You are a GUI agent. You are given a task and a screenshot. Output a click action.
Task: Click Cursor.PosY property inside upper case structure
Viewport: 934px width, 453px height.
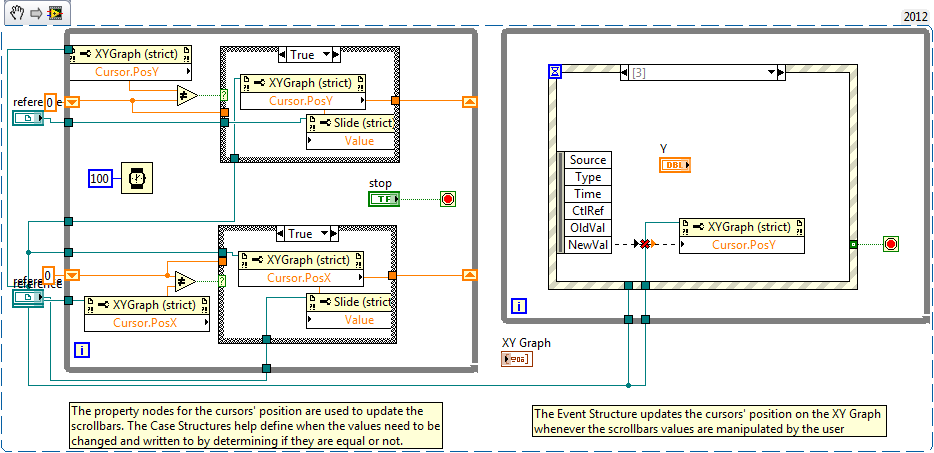[x=304, y=101]
